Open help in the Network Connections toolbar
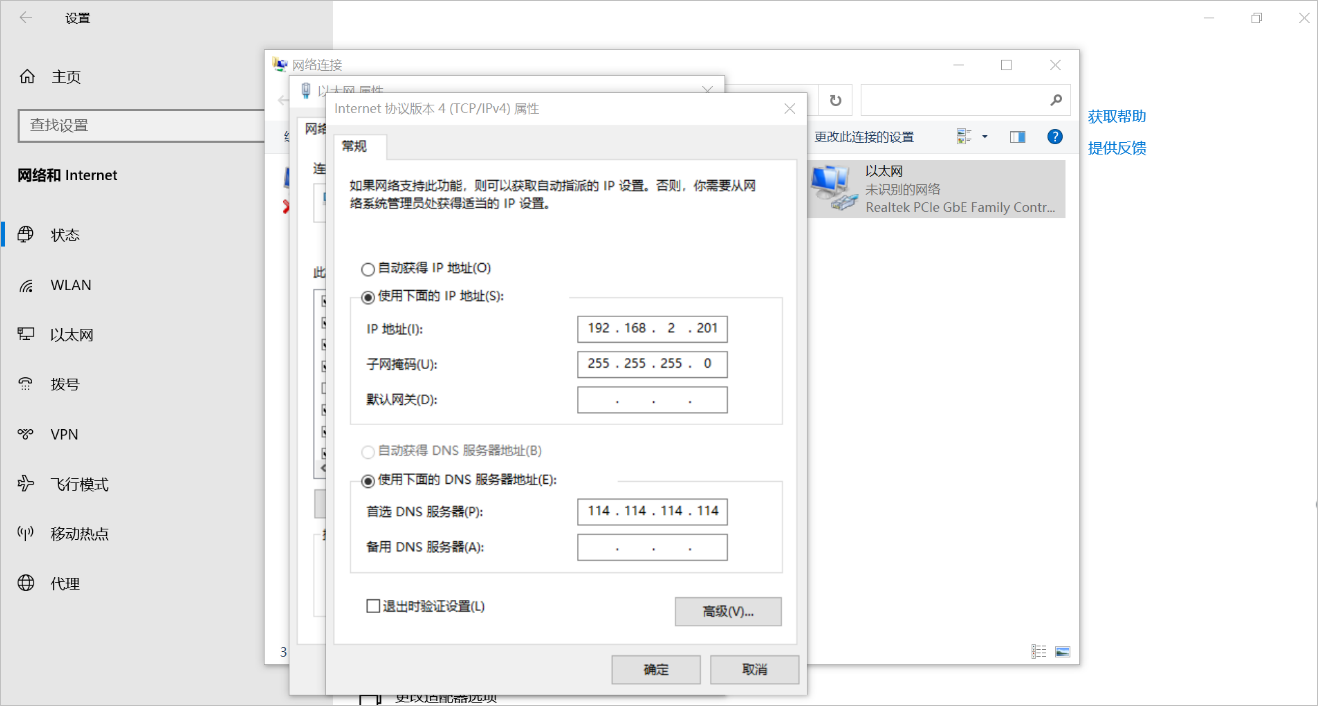The width and height of the screenshot is (1318, 706). coord(1055,136)
